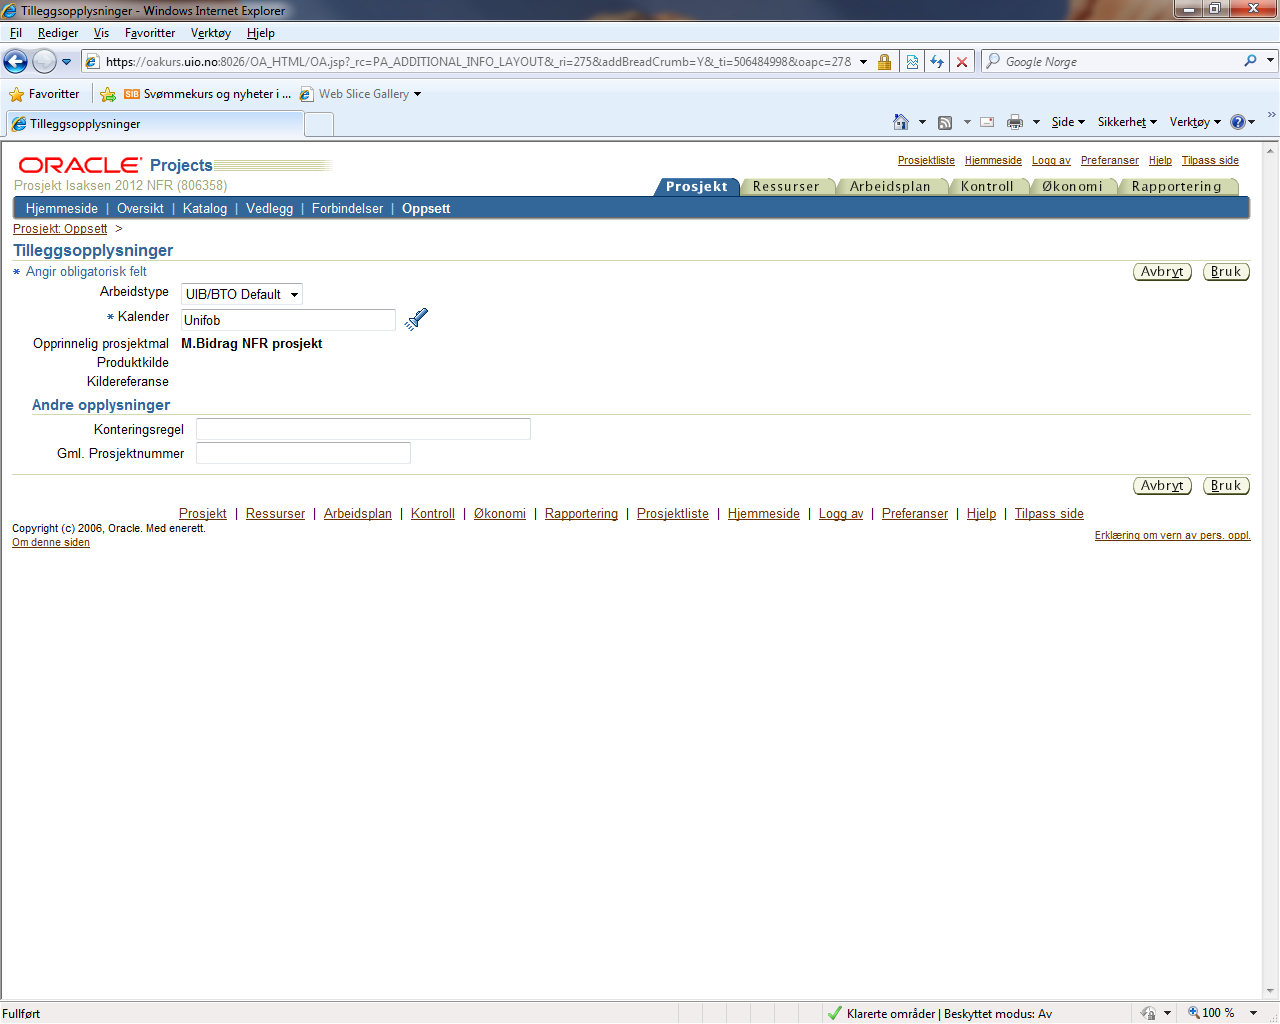Click the top Prosjektliste link
Image resolution: width=1280 pixels, height=1024 pixels.
click(x=926, y=160)
